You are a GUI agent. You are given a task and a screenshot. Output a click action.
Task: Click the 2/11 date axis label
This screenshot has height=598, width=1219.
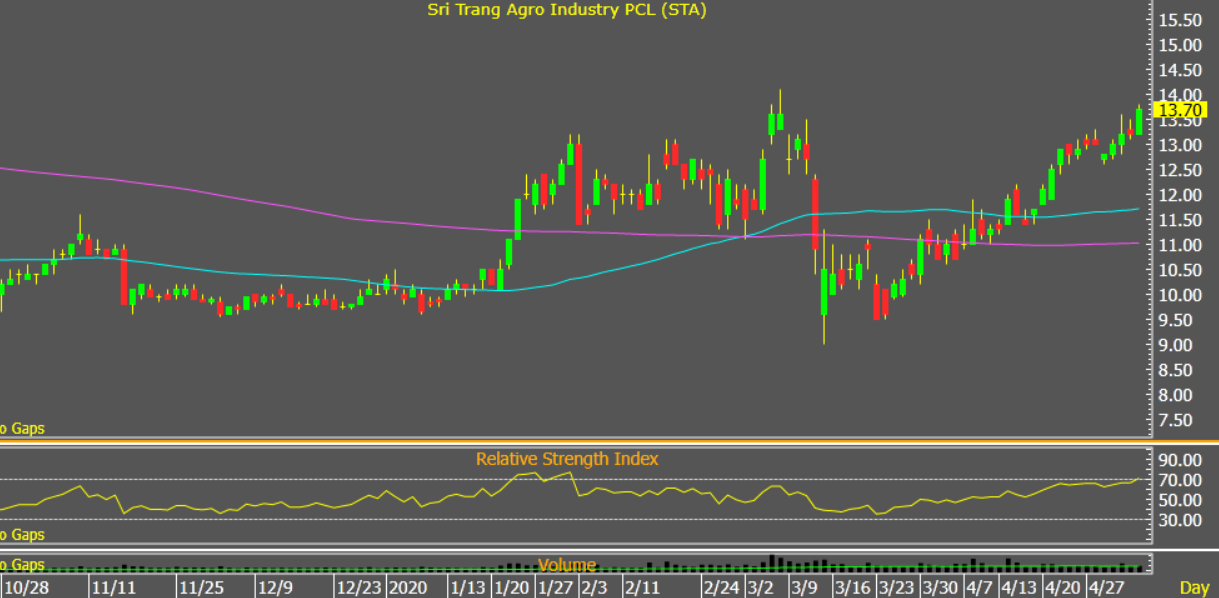(644, 587)
